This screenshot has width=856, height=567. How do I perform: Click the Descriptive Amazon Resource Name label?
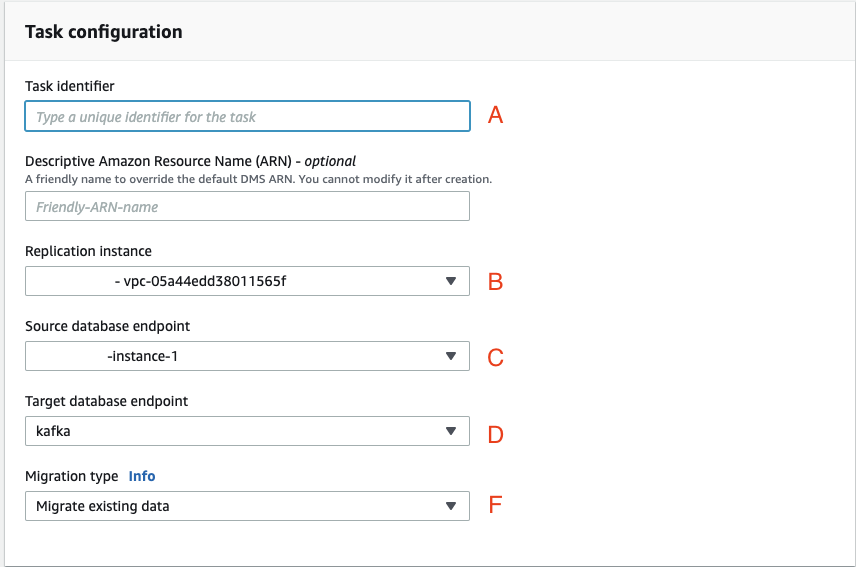point(160,160)
